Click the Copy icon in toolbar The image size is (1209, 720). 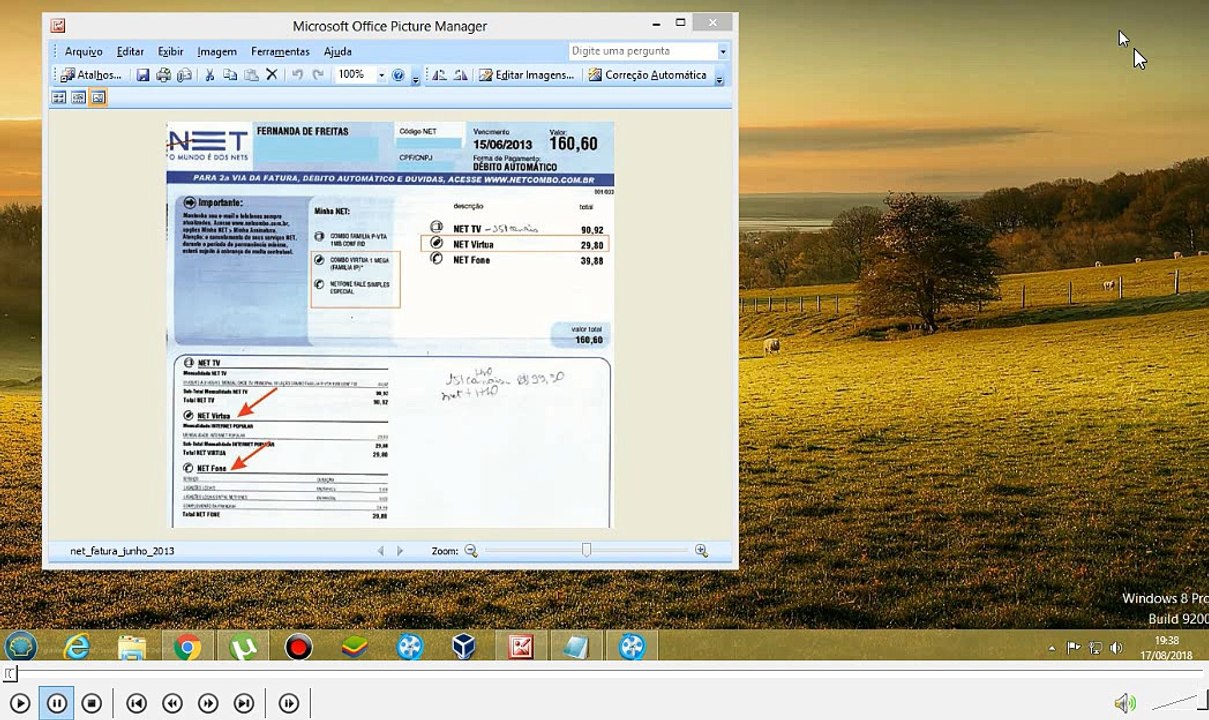pos(230,75)
